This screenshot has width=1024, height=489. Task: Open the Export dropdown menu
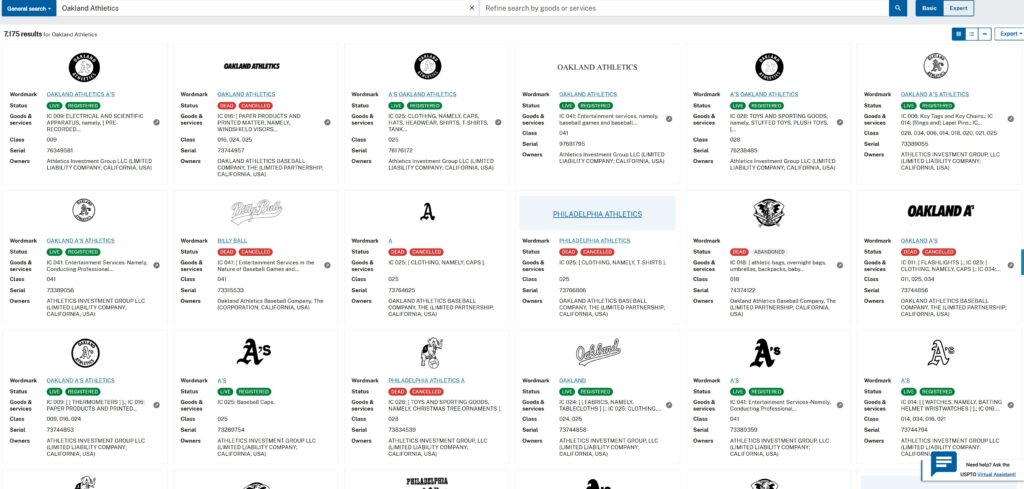click(x=1008, y=33)
